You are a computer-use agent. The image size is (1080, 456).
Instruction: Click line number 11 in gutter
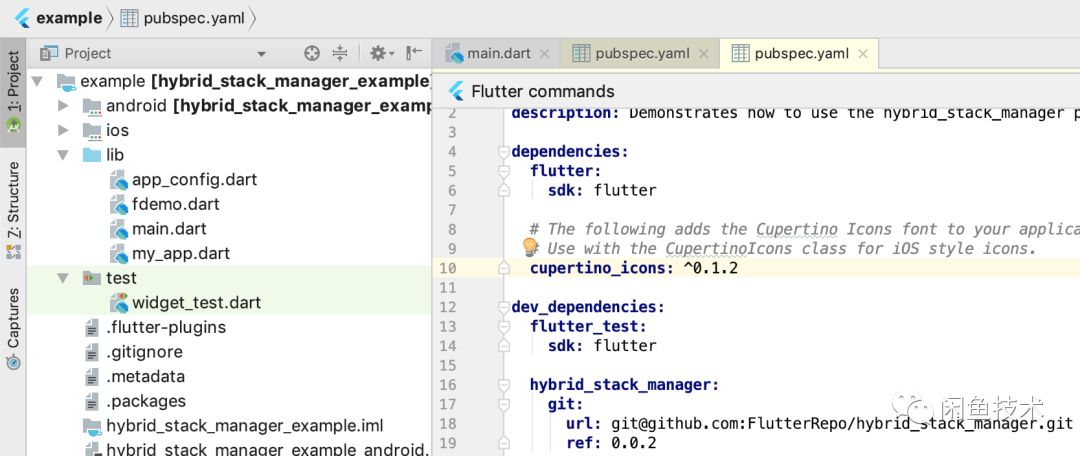(x=448, y=287)
